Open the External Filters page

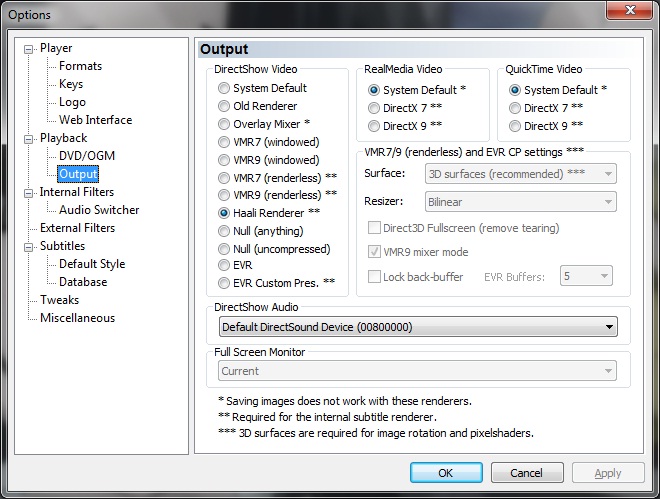77,228
